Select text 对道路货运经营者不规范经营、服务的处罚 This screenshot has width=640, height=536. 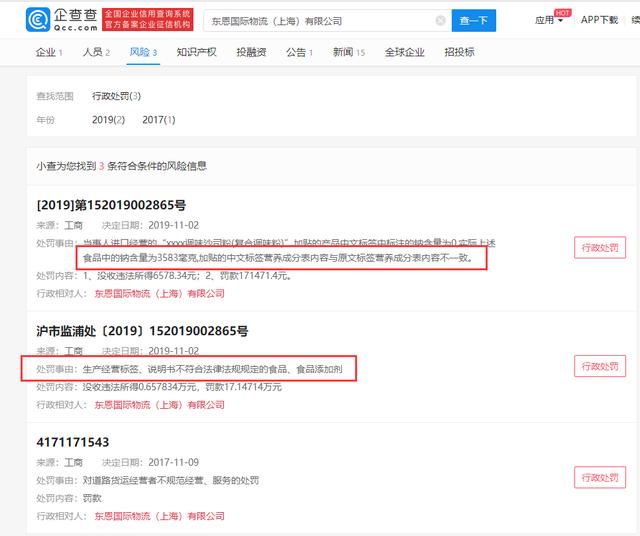(x=171, y=480)
